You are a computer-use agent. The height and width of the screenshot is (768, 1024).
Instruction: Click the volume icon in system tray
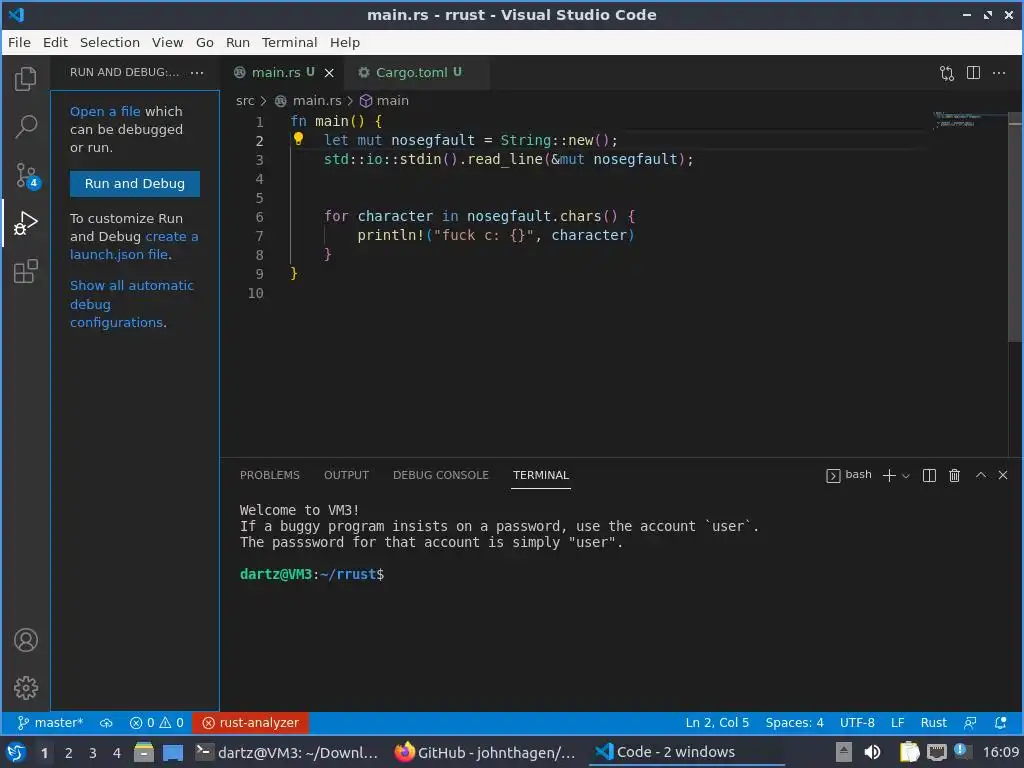coord(872,752)
